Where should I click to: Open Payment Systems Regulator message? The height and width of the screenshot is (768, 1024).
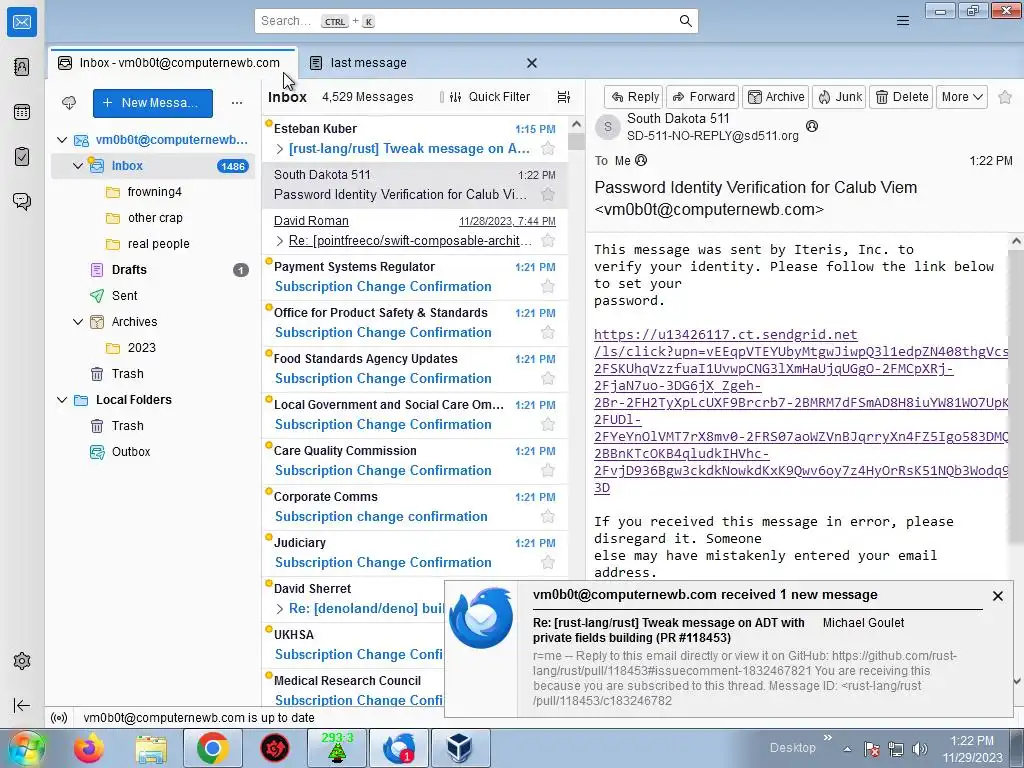(x=415, y=277)
